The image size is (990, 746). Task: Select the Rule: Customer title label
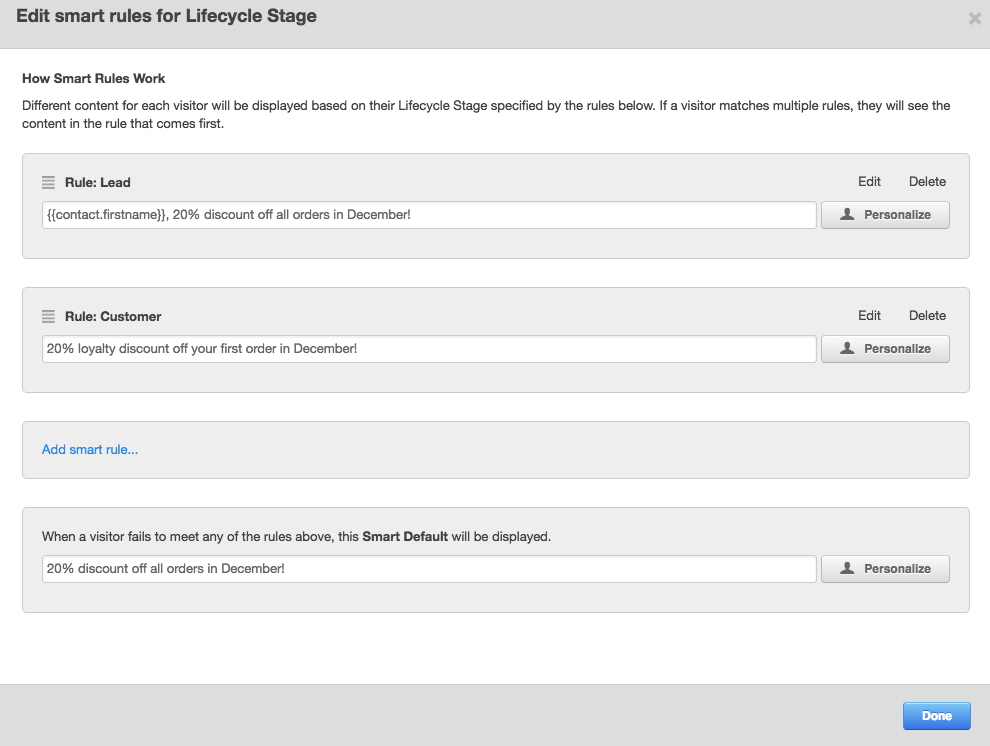pyautogui.click(x=113, y=317)
